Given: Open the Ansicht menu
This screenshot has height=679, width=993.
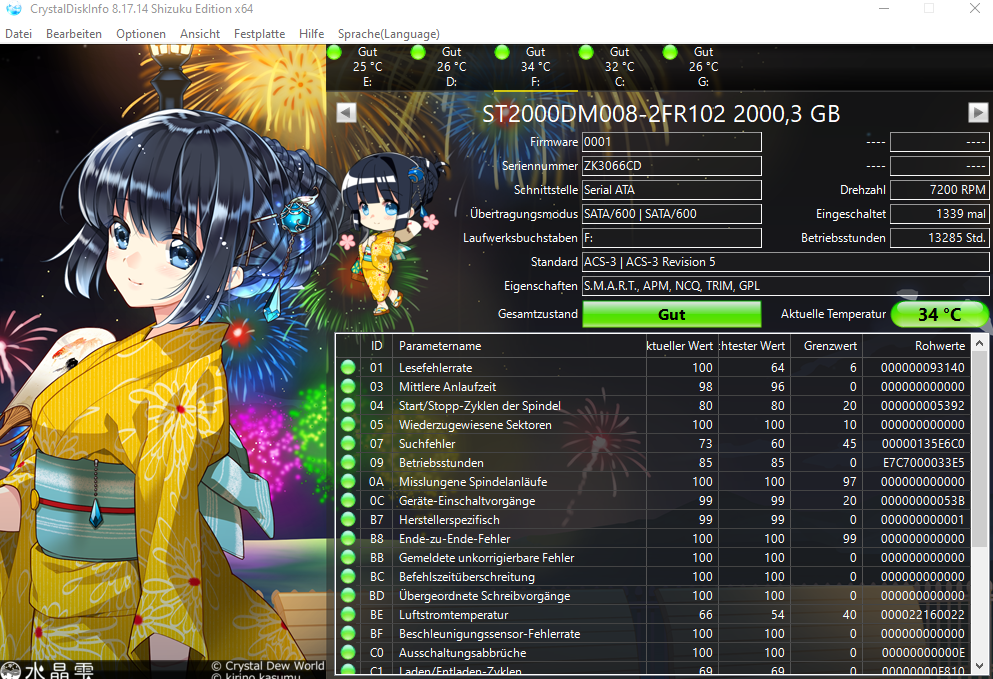Looking at the screenshot, I should pyautogui.click(x=199, y=34).
